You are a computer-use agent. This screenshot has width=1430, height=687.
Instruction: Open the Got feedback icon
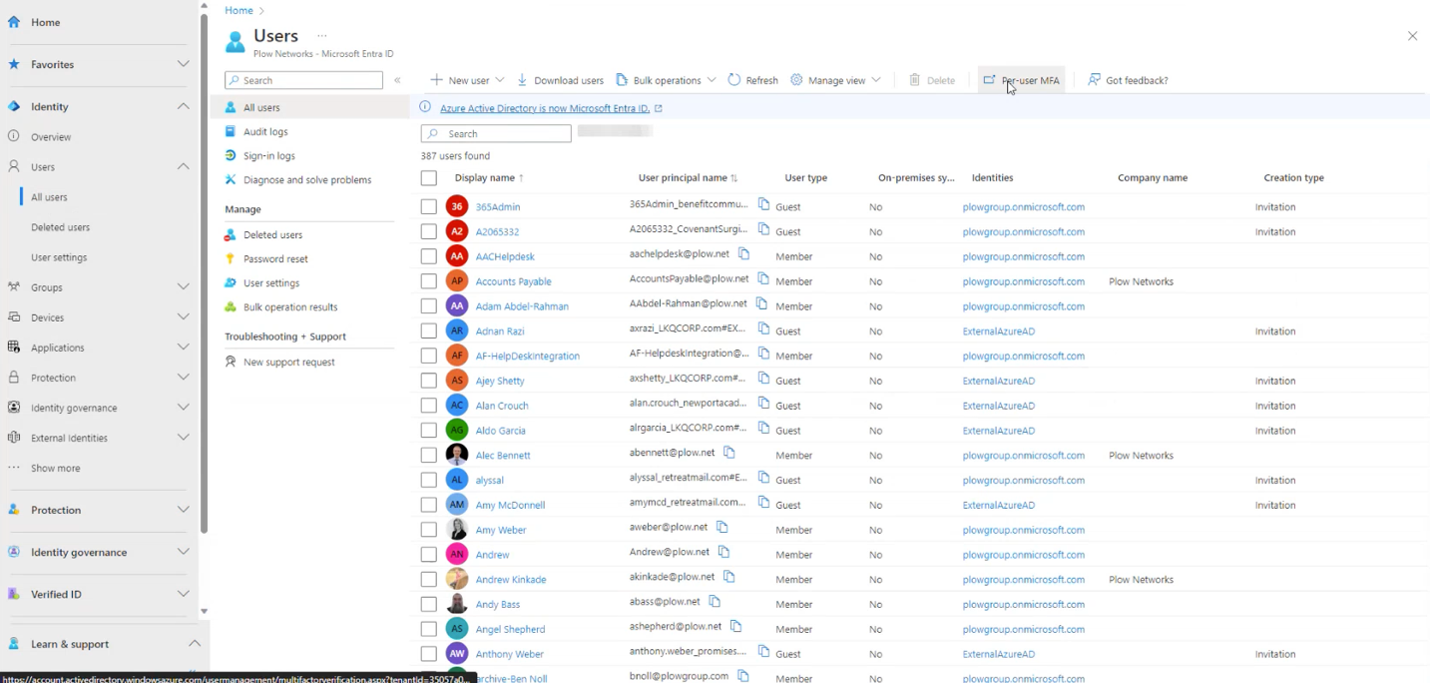coord(1094,80)
